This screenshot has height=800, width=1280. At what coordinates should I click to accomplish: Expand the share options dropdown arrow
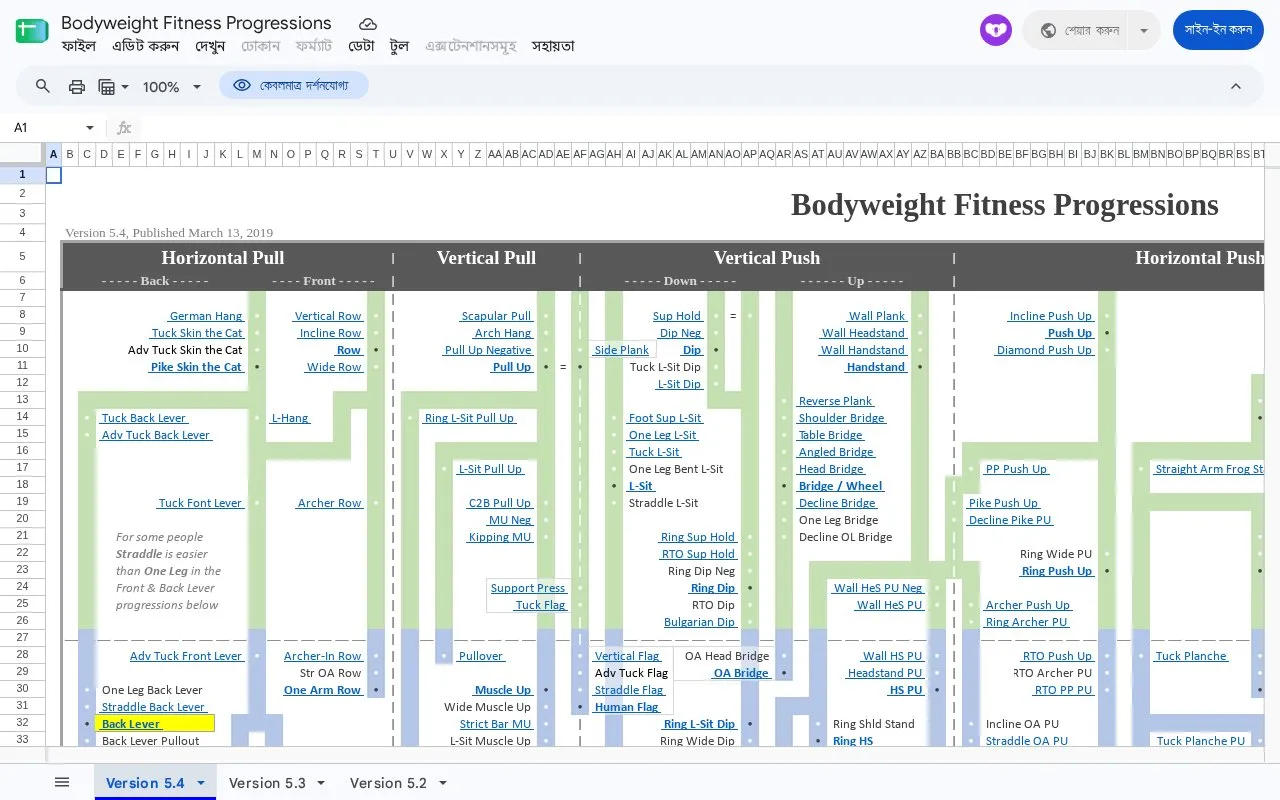[1143, 30]
